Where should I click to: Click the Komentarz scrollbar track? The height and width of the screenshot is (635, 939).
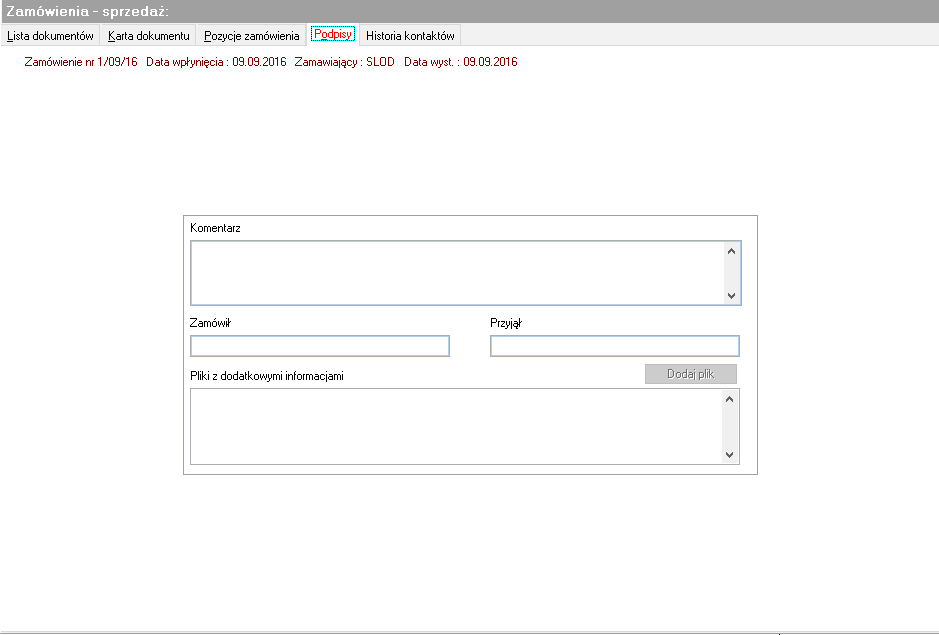[731, 273]
